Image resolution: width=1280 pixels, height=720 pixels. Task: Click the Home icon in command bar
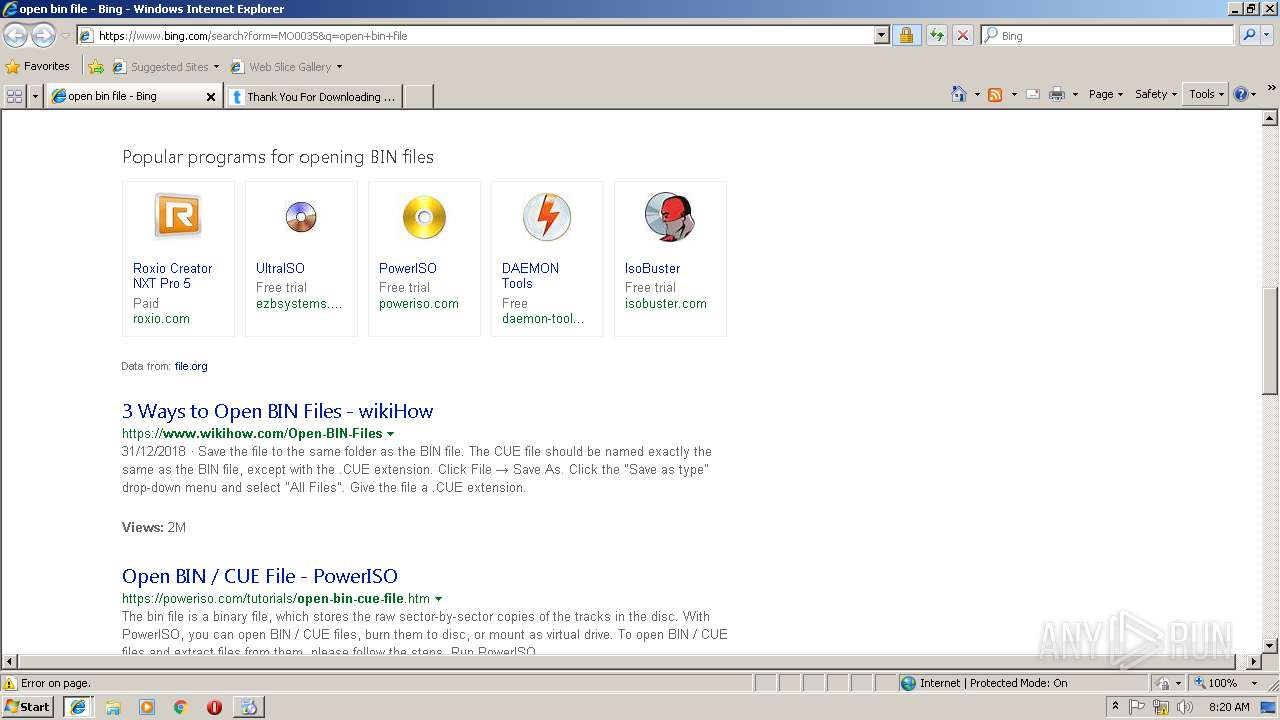(958, 94)
